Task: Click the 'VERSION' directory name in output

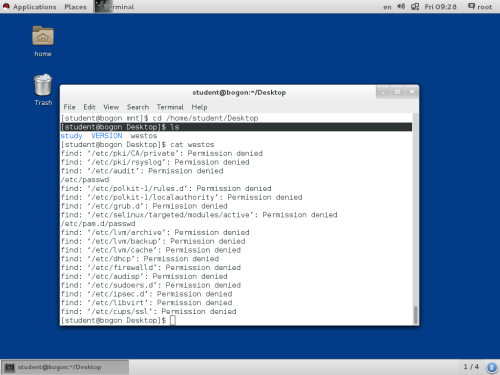Action: 107,136
